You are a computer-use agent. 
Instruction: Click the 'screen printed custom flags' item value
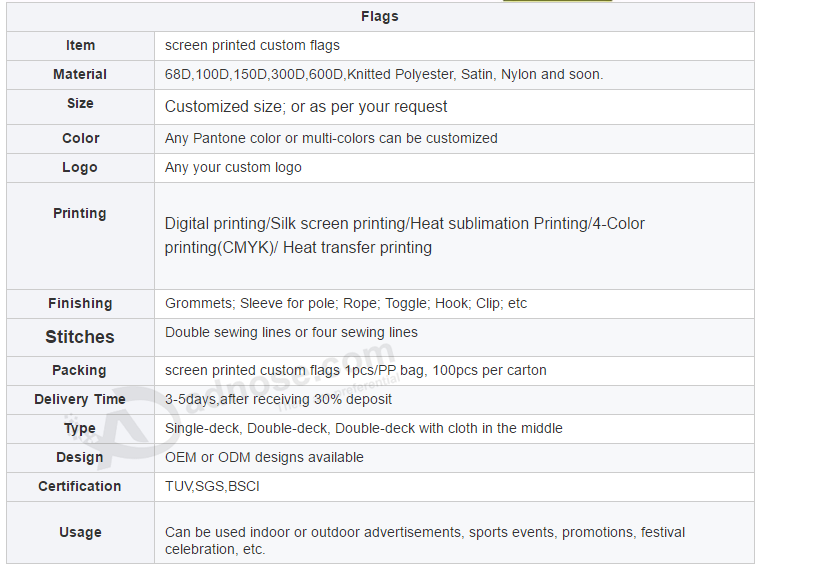(252, 45)
